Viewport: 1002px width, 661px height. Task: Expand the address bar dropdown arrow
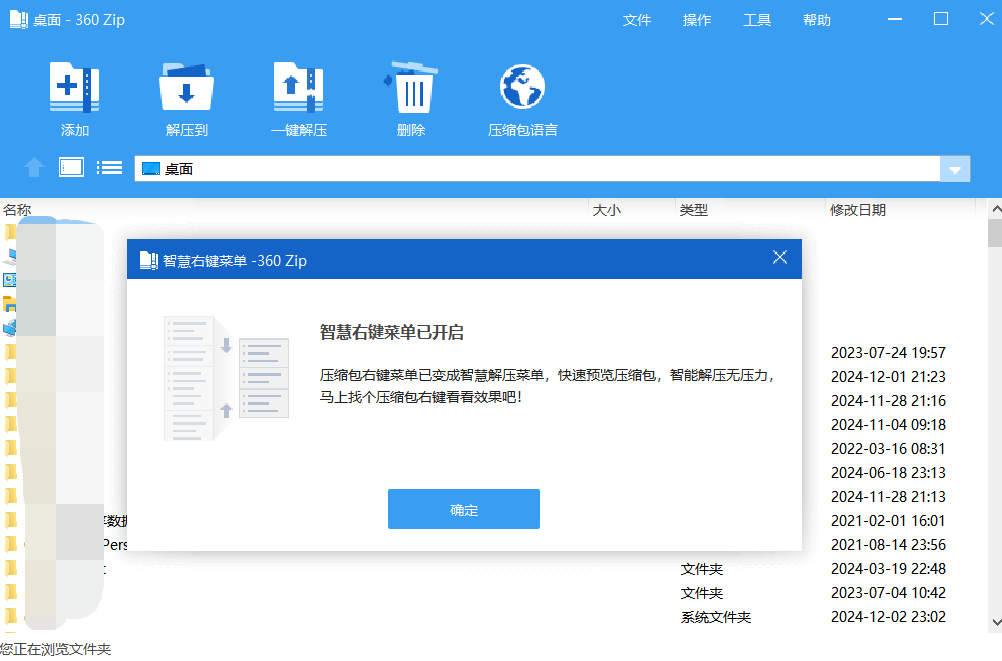point(955,169)
